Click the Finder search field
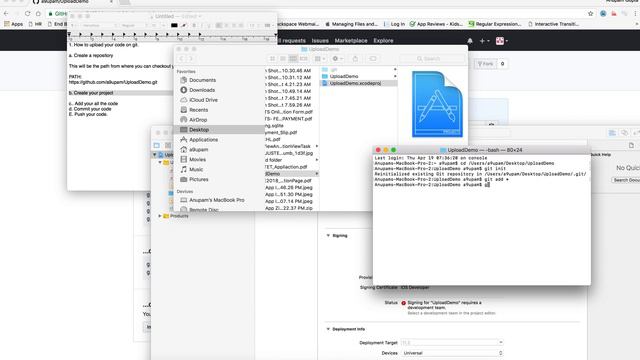Viewport: 640px width, 360px height. (432, 59)
